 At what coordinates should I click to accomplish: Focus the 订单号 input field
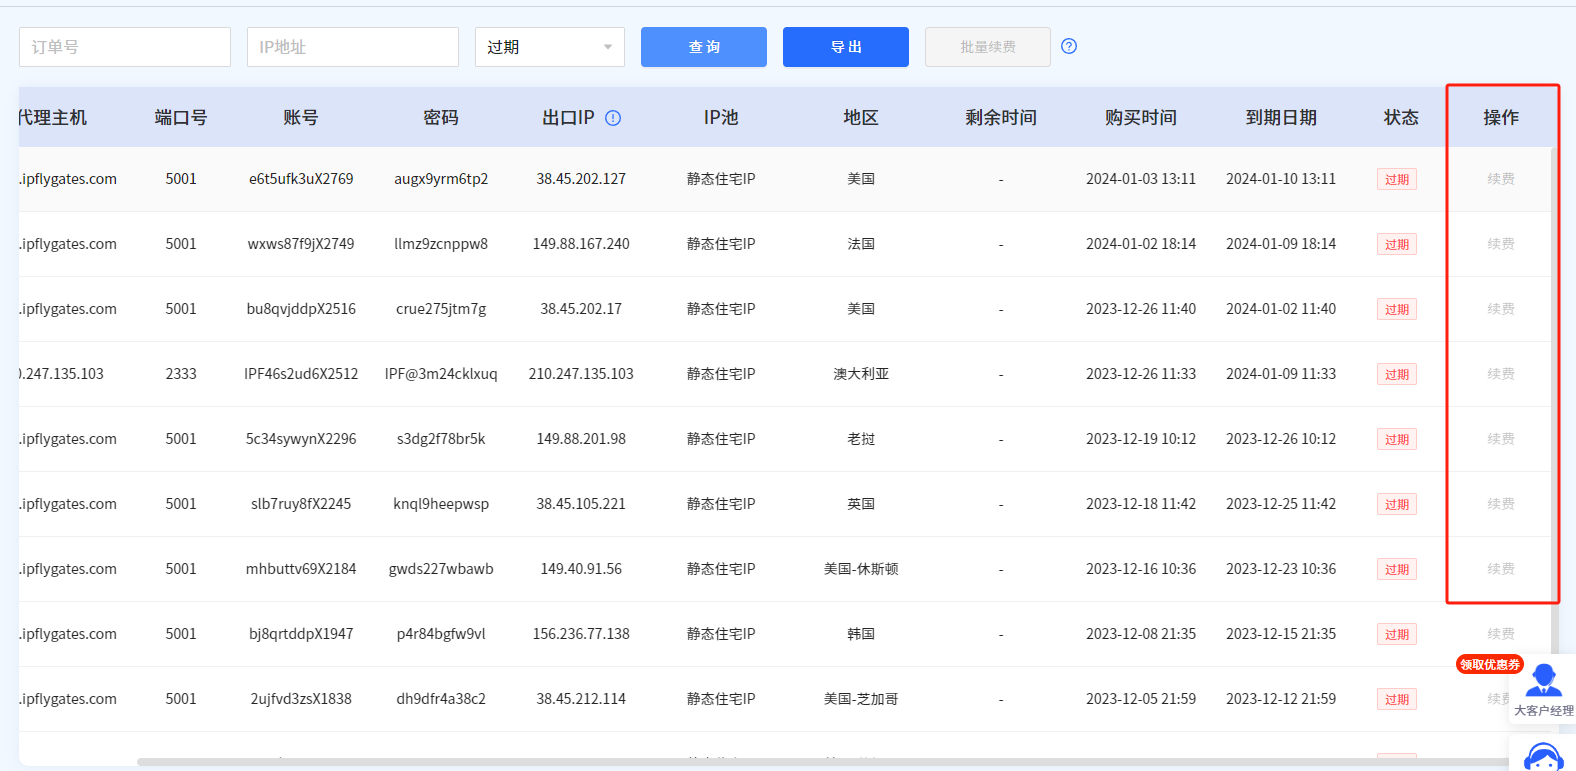(125, 47)
